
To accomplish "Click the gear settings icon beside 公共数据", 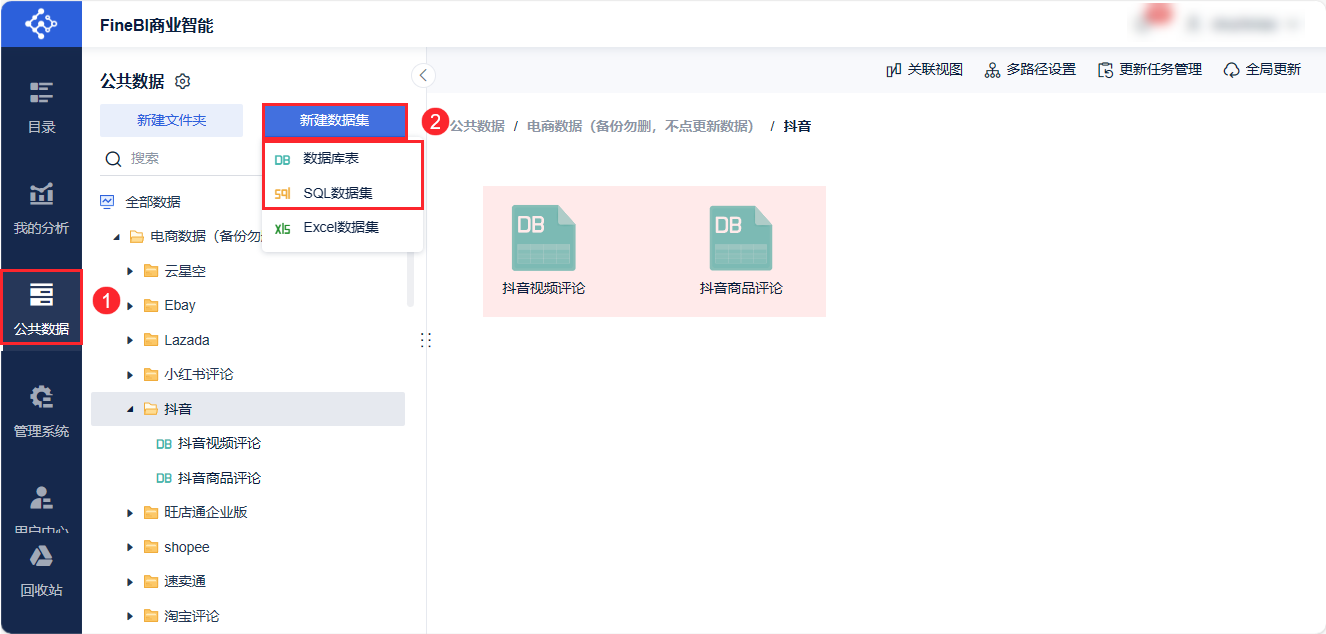I will pos(182,81).
